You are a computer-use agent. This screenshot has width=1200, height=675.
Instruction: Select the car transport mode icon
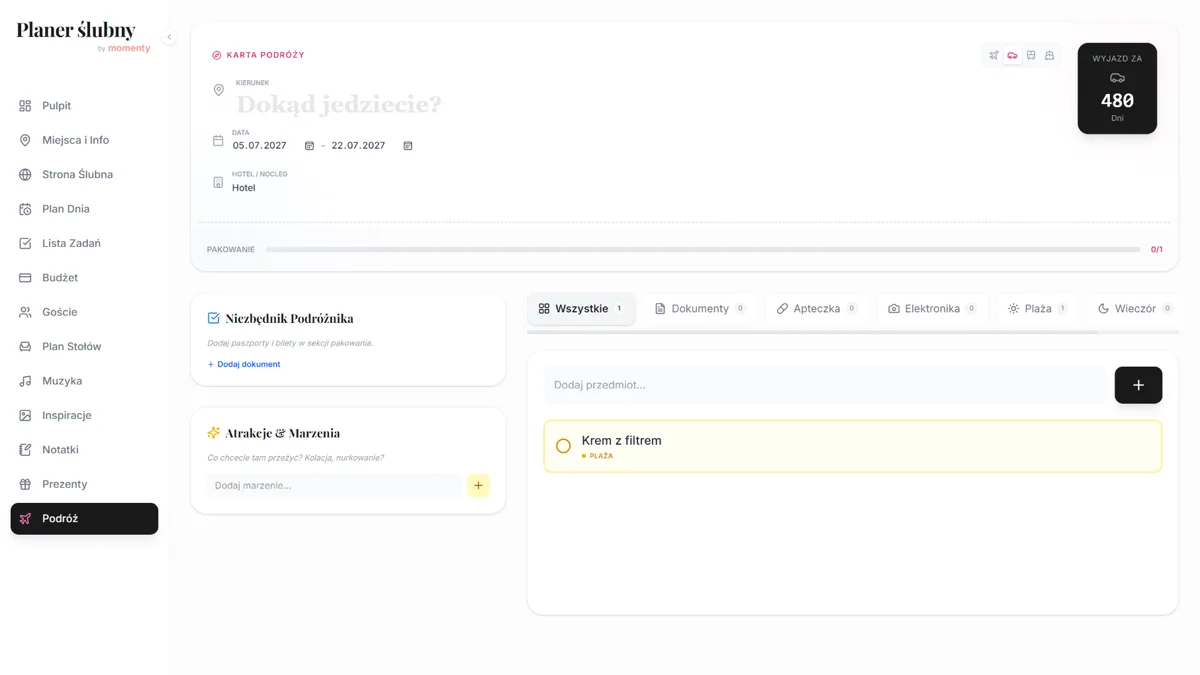pyautogui.click(x=1013, y=55)
